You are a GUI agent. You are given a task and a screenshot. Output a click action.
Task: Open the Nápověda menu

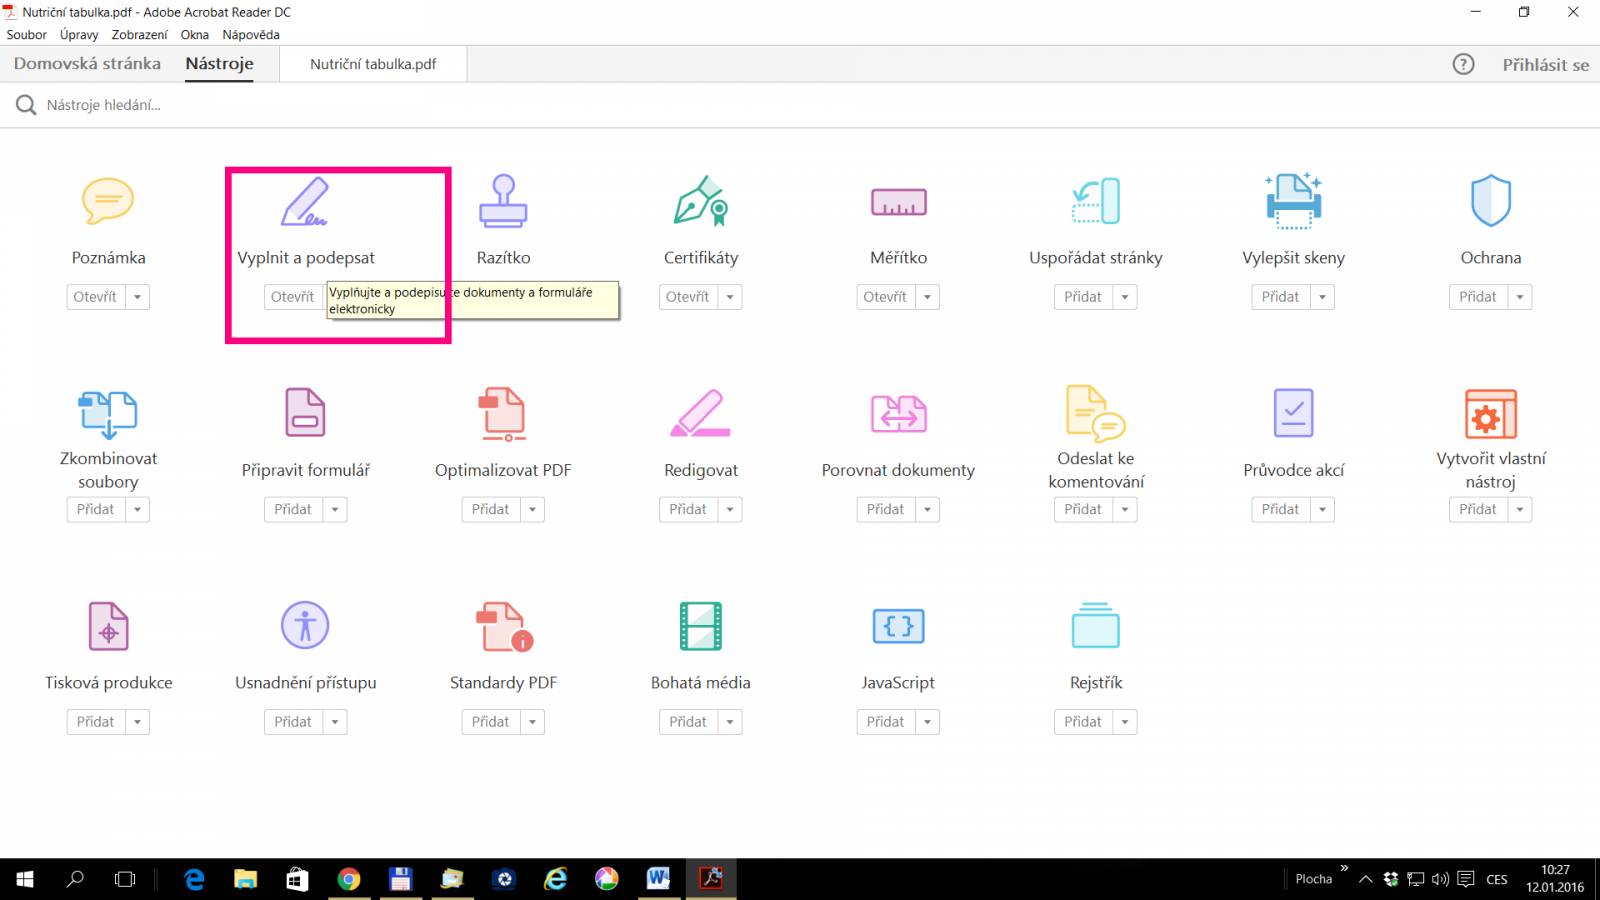coord(251,34)
